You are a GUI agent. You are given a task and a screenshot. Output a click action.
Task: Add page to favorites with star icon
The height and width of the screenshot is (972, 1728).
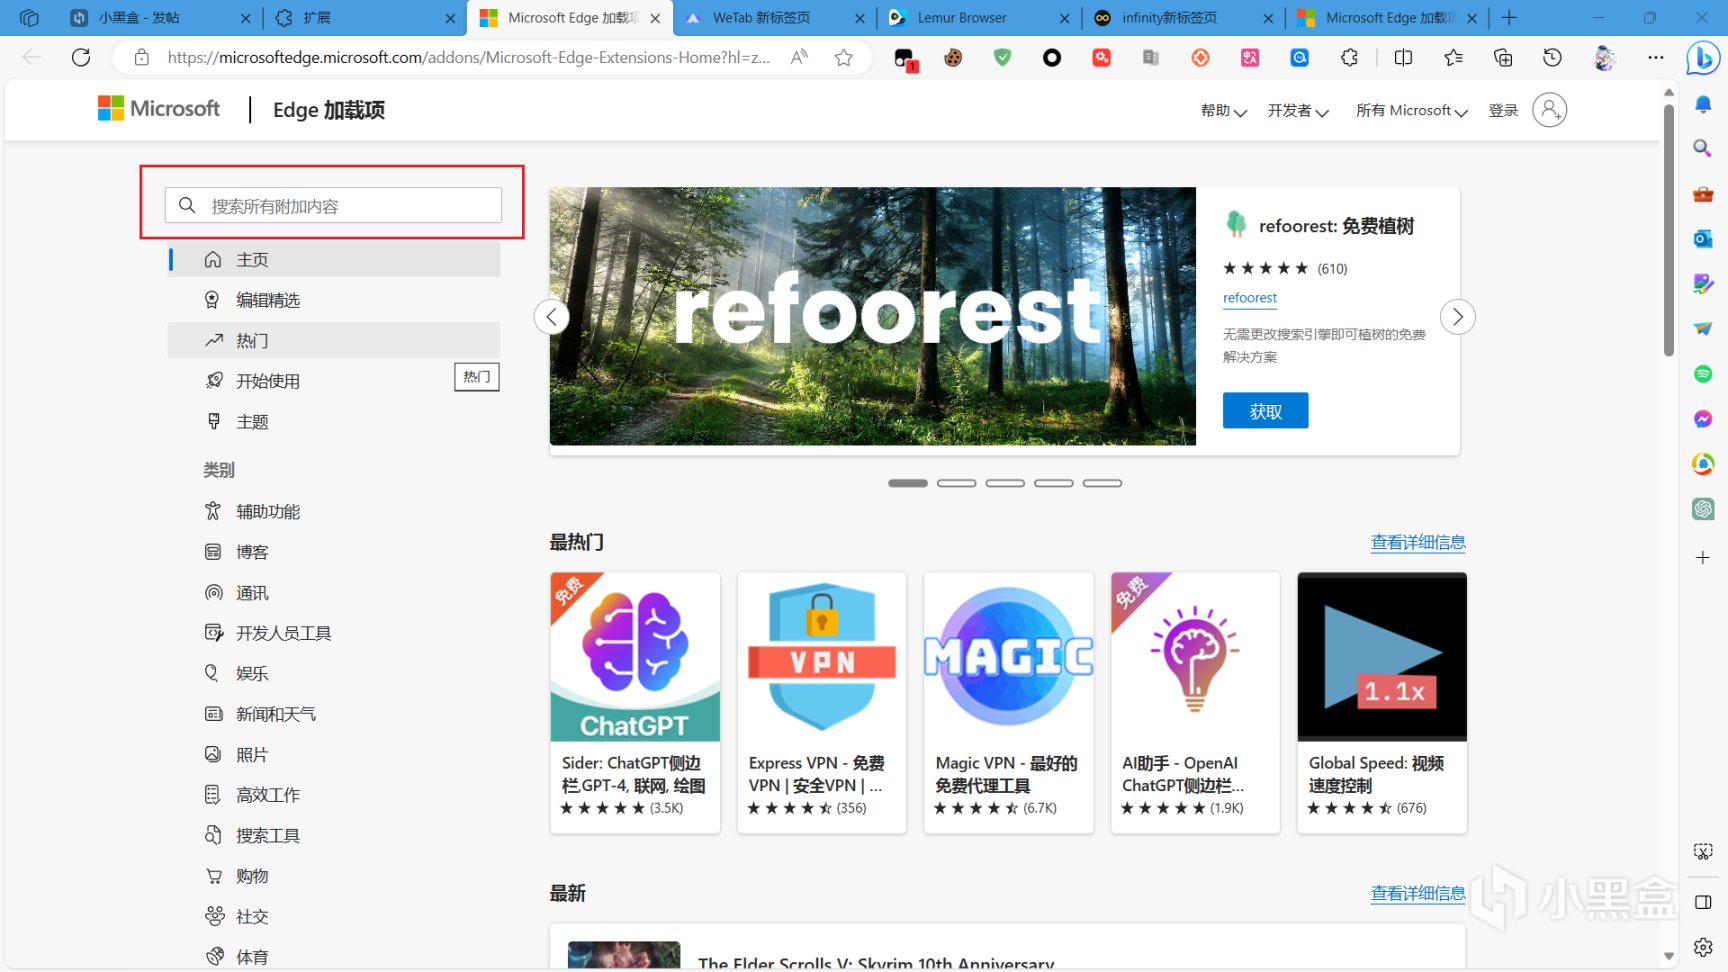click(x=844, y=58)
